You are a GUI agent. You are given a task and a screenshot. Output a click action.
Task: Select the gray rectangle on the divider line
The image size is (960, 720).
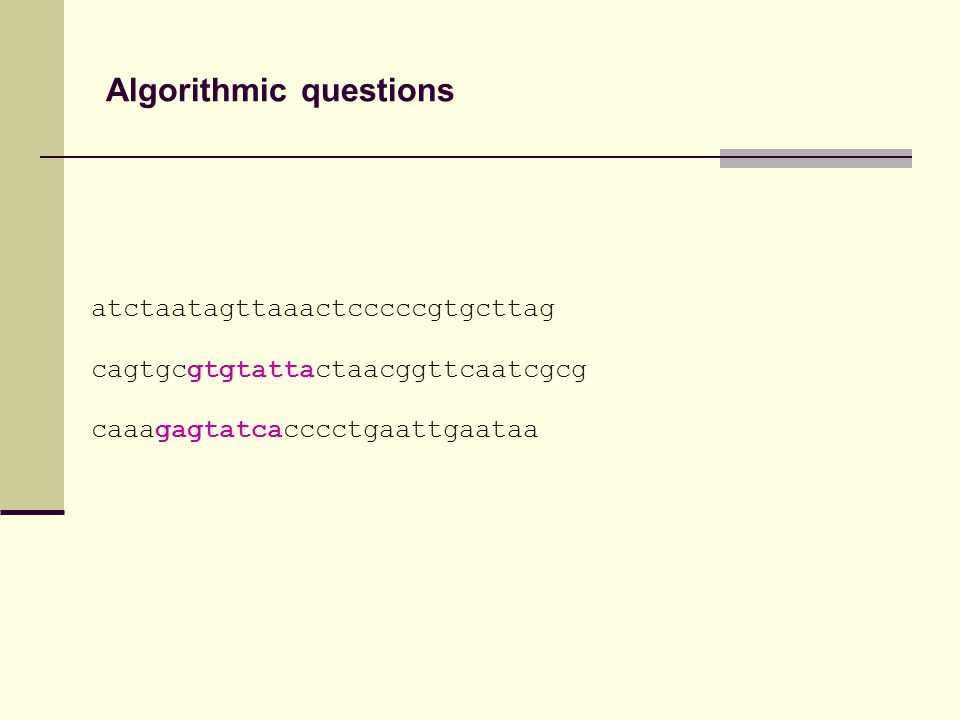tap(816, 158)
